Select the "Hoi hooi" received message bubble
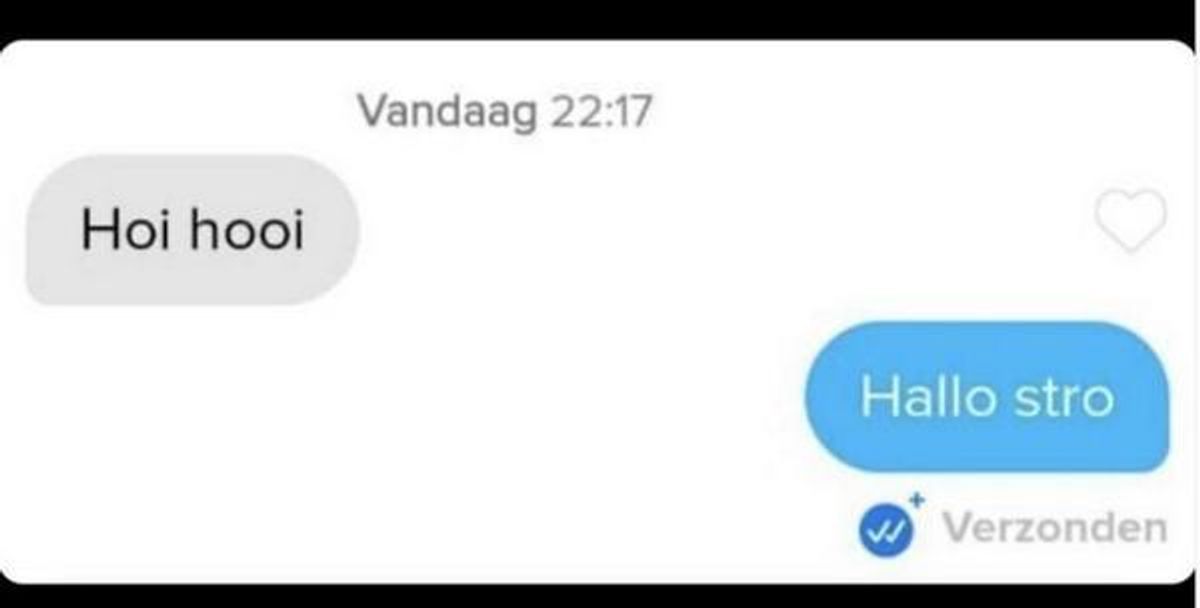This screenshot has height=608, width=1200. [x=192, y=230]
